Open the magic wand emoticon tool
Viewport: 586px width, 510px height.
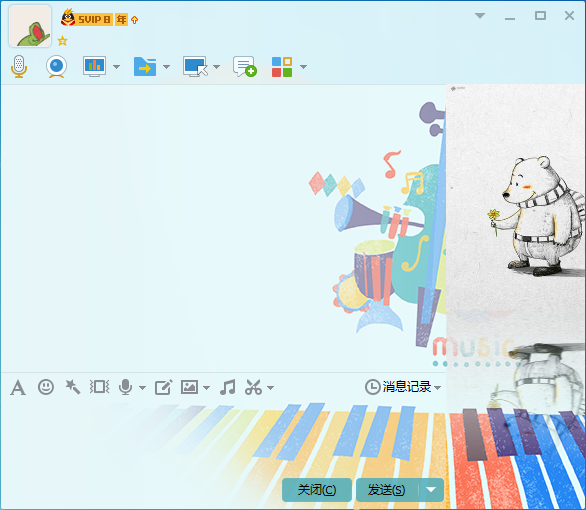coord(73,387)
